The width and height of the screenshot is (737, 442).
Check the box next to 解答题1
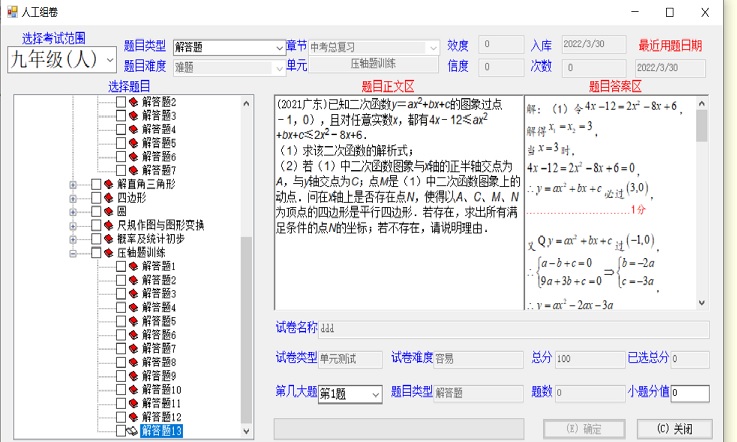[x=121, y=266]
